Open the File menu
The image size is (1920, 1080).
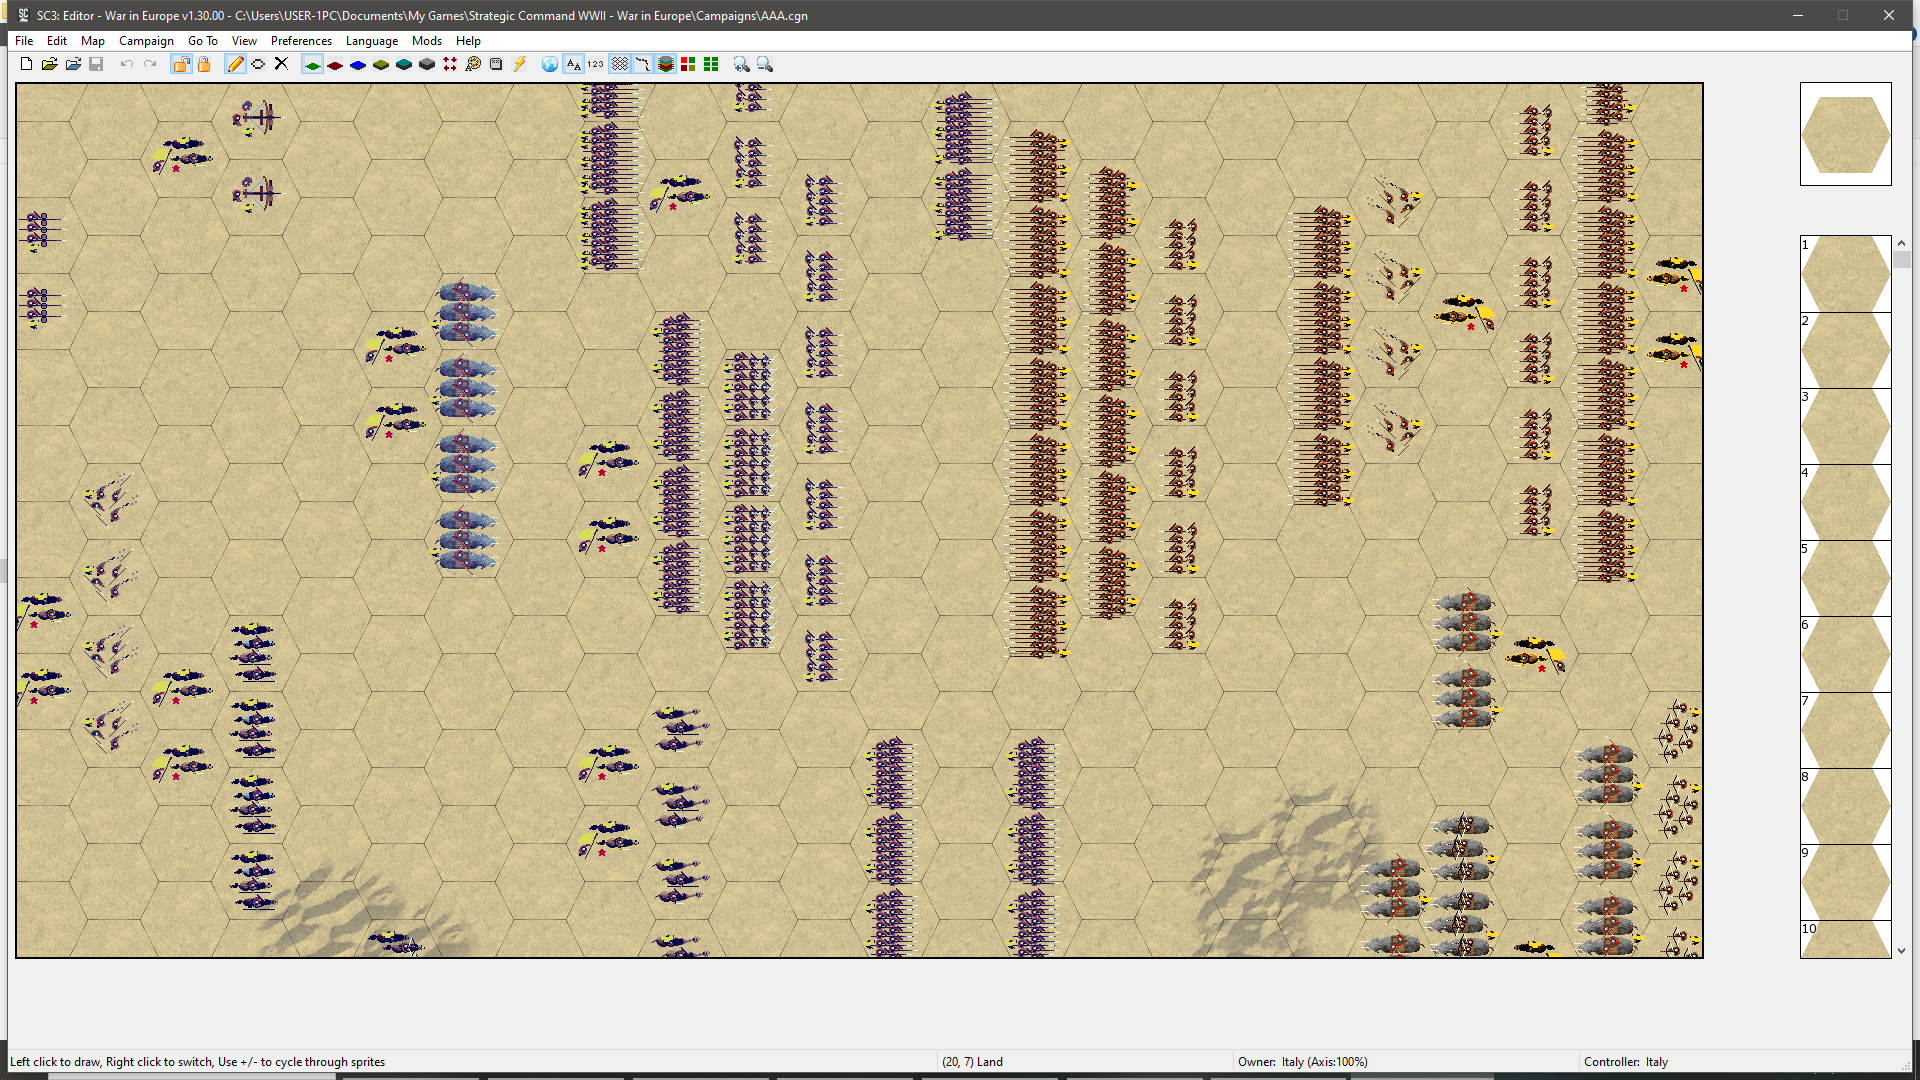point(24,41)
